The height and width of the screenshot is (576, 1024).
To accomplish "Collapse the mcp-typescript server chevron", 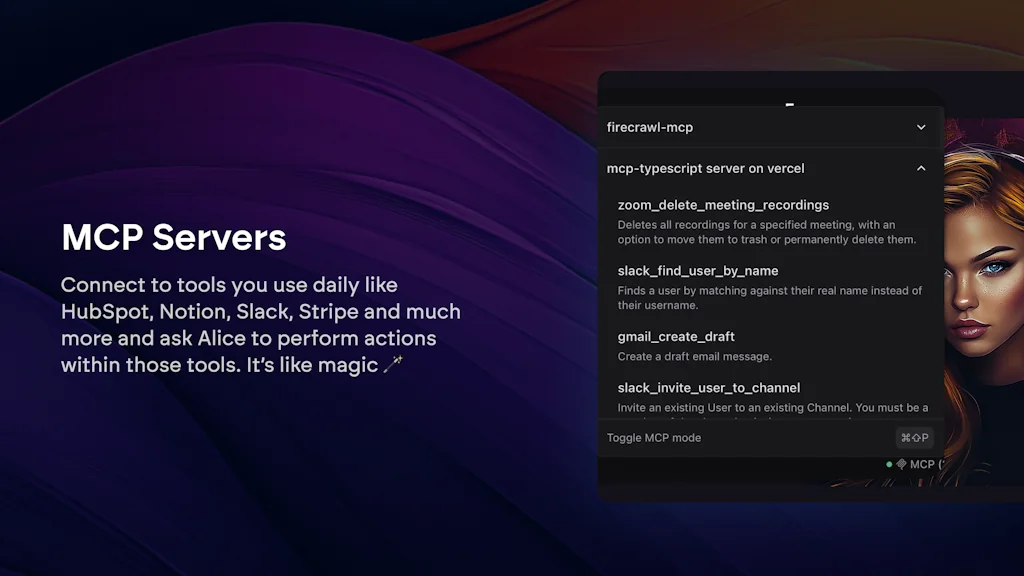I will click(x=921, y=168).
